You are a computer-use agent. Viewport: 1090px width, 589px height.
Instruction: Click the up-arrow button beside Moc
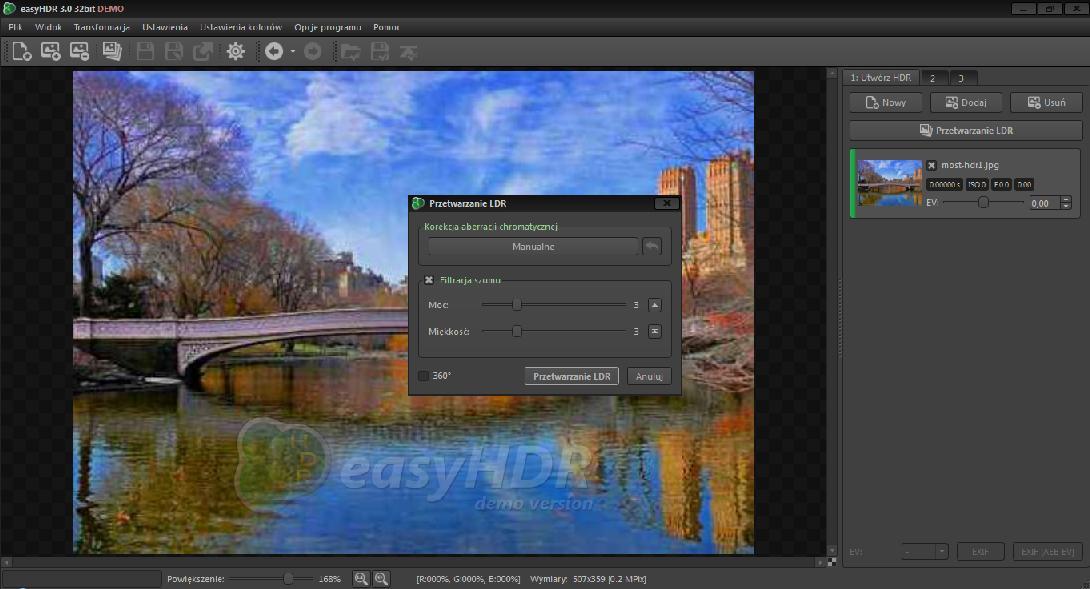pos(655,305)
